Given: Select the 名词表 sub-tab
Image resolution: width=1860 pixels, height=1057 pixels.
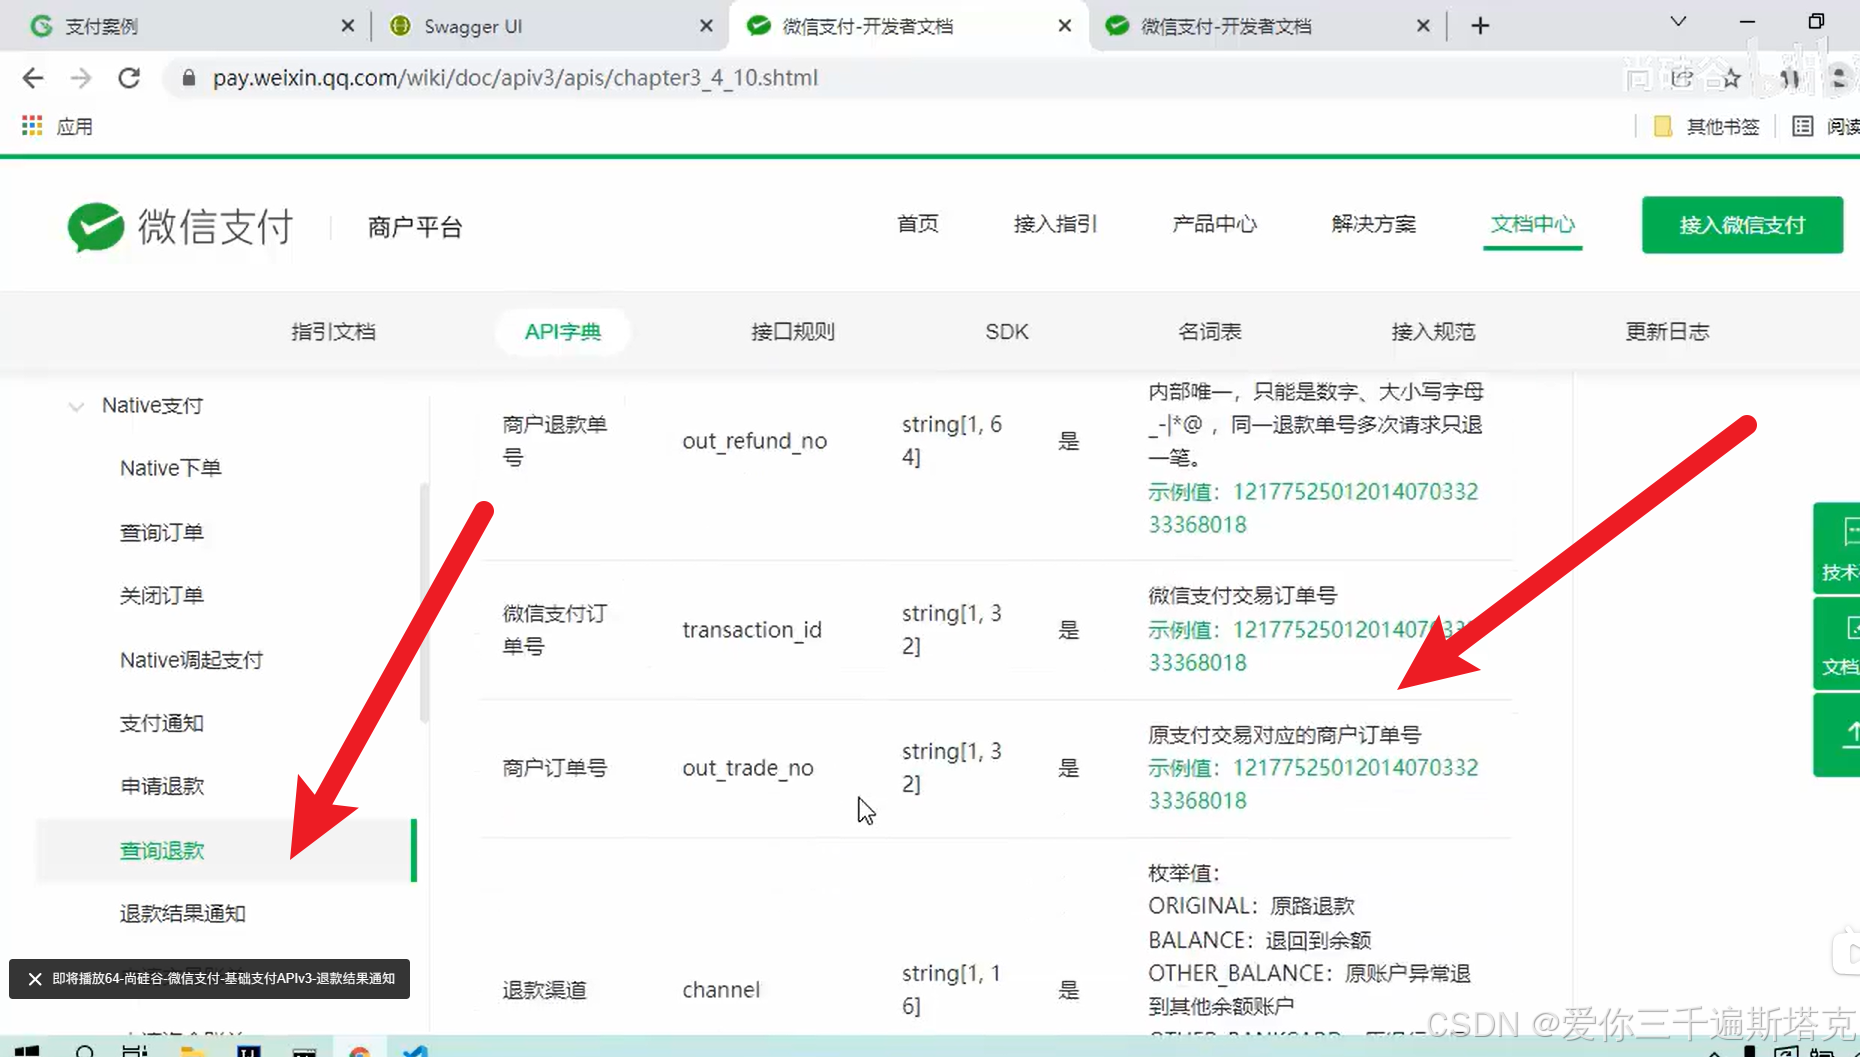Looking at the screenshot, I should 1209,332.
